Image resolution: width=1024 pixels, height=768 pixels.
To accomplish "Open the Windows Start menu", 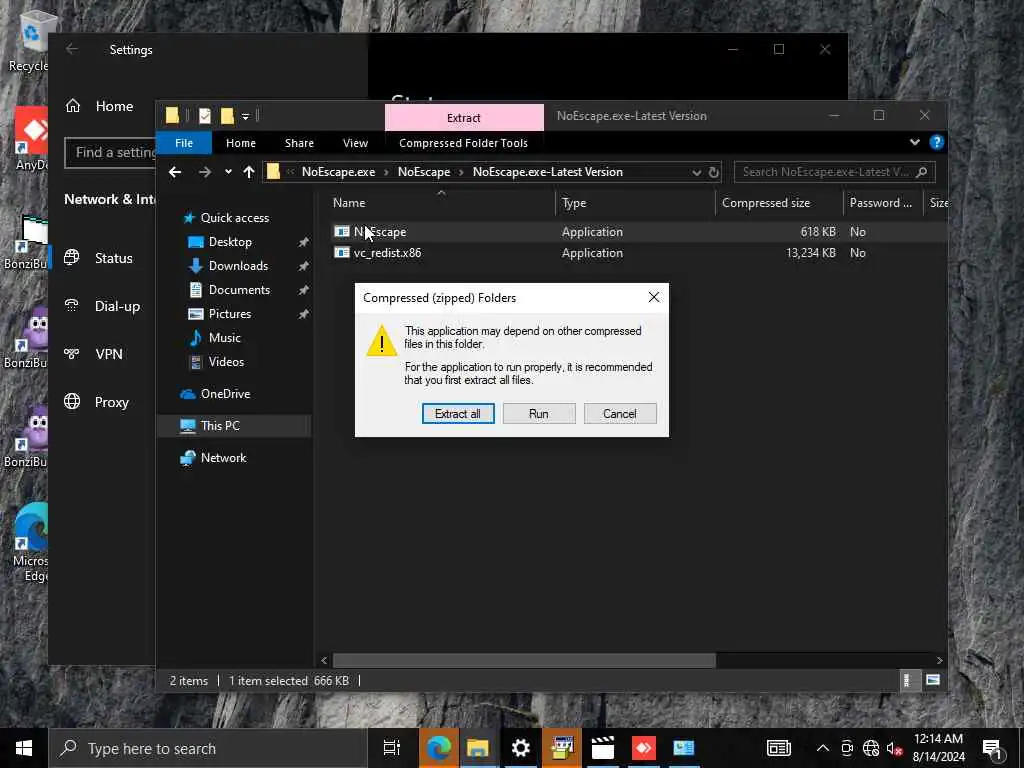I will click(24, 748).
